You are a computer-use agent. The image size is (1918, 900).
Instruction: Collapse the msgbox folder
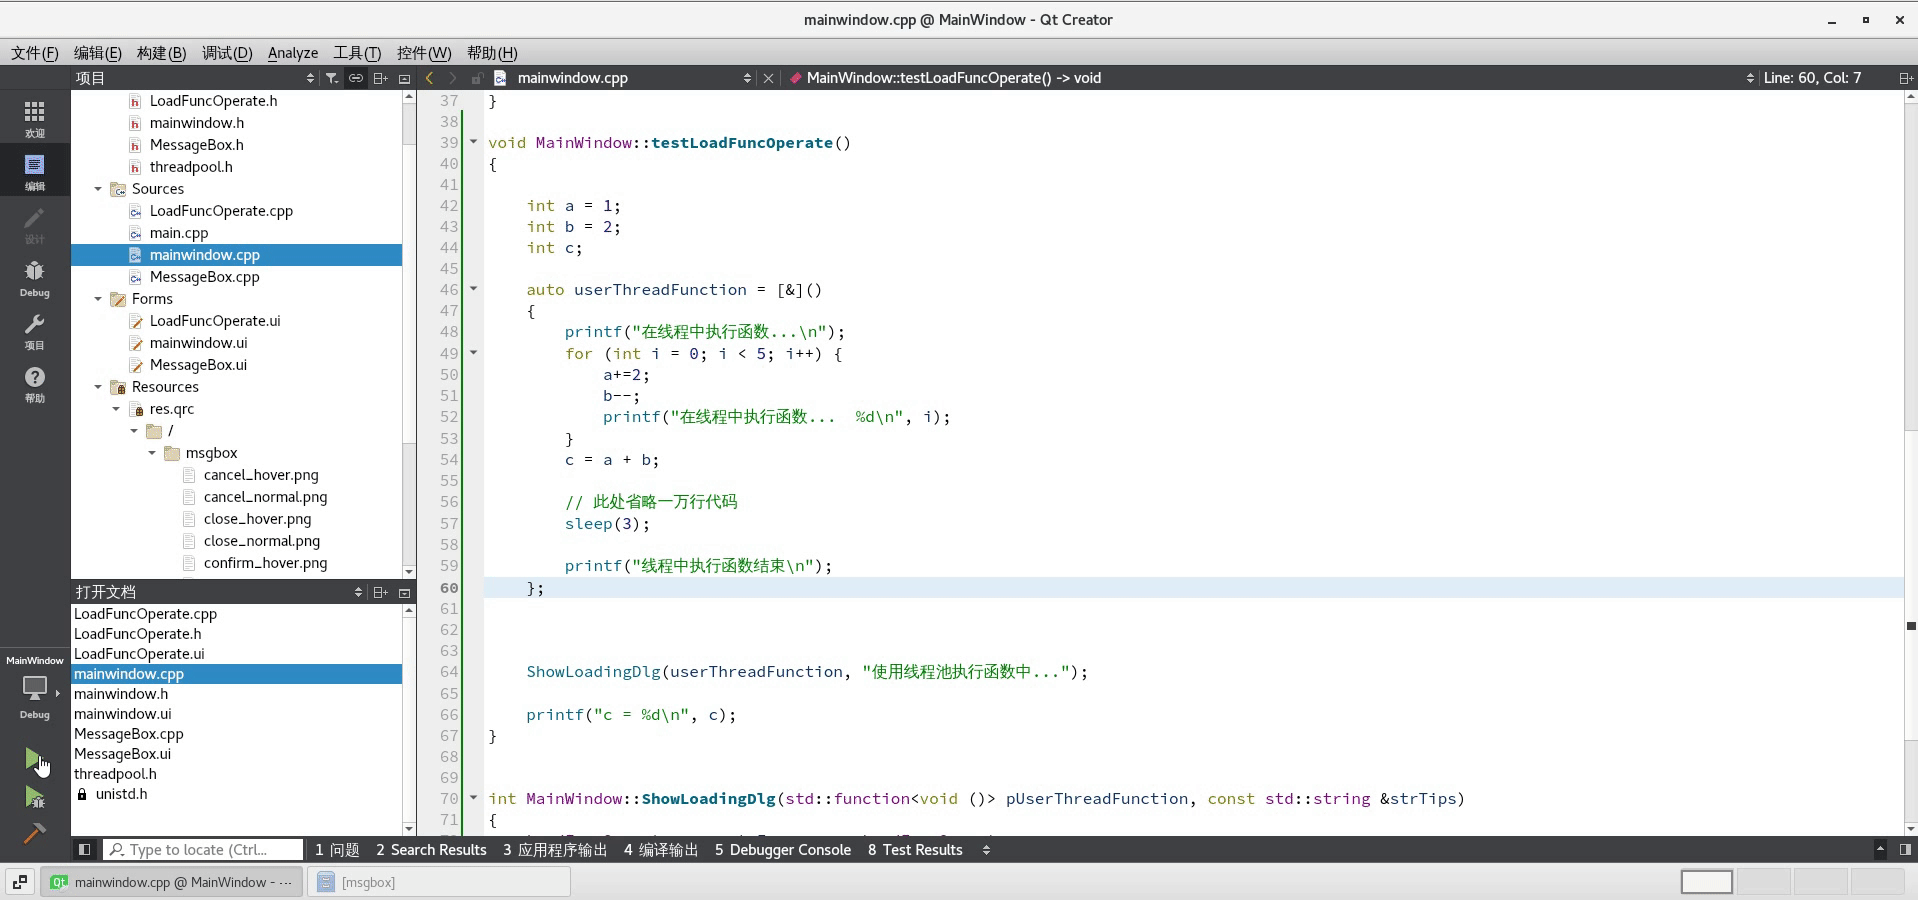click(152, 453)
